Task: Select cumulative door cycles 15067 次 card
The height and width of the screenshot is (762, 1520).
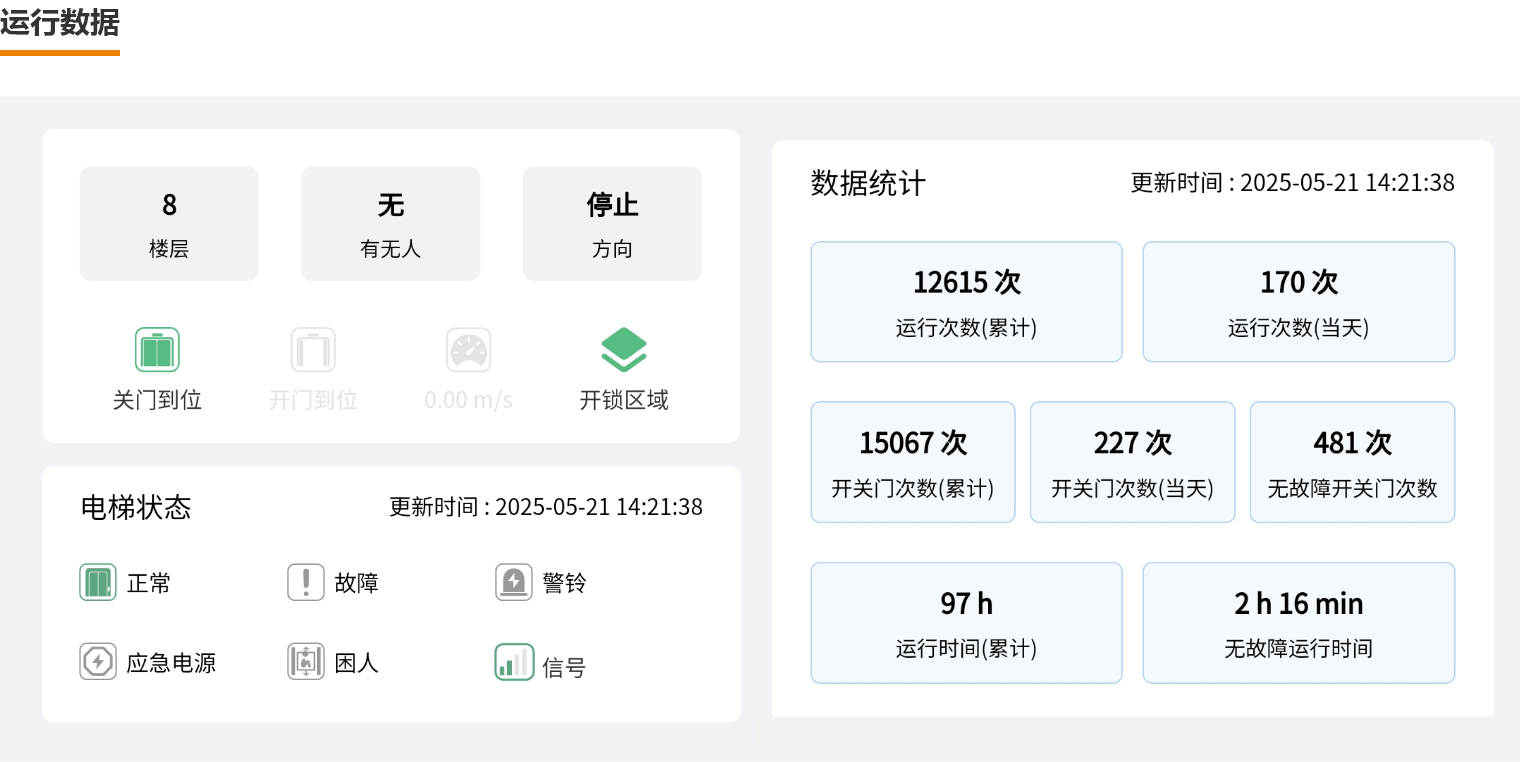Action: (913, 462)
